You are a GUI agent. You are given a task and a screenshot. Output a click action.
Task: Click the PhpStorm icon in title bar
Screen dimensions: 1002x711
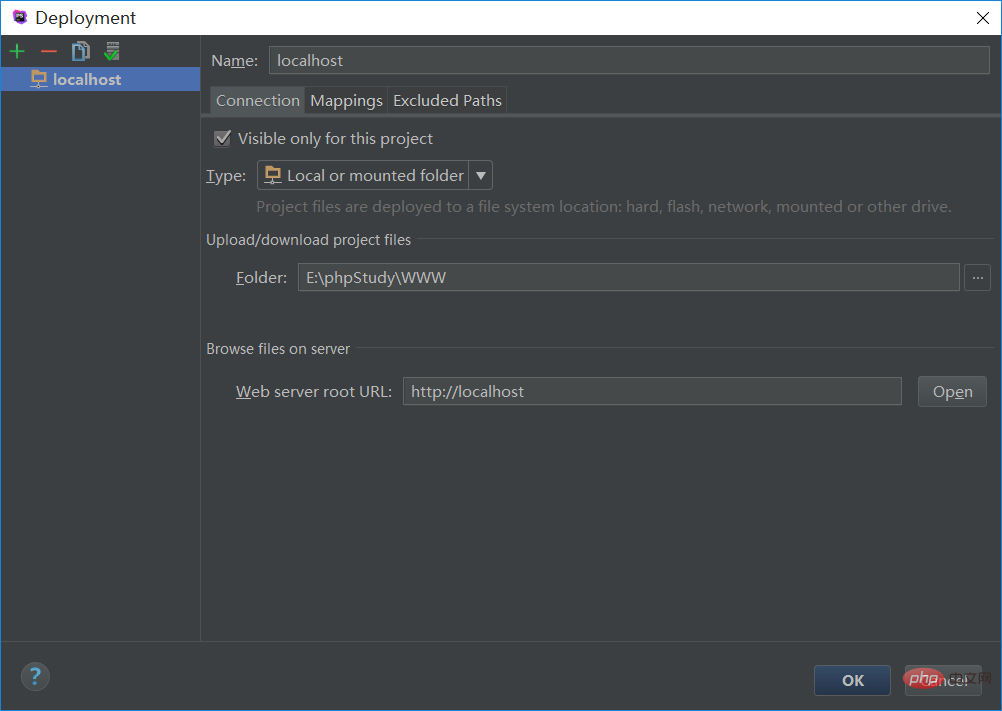[20, 17]
